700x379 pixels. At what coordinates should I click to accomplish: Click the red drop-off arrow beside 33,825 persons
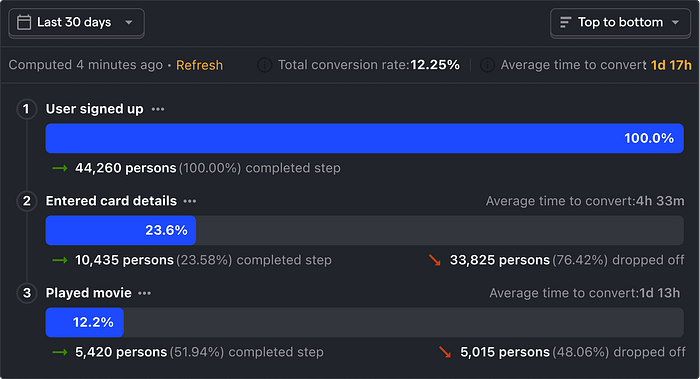(434, 260)
